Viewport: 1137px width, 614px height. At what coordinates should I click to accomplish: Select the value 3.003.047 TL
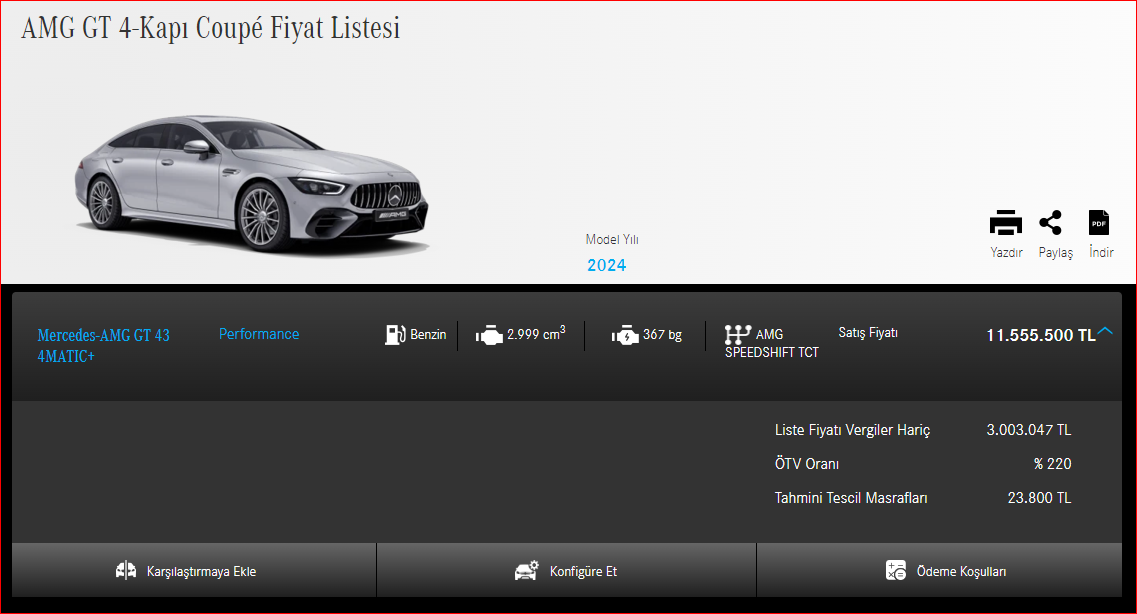click(x=1028, y=430)
